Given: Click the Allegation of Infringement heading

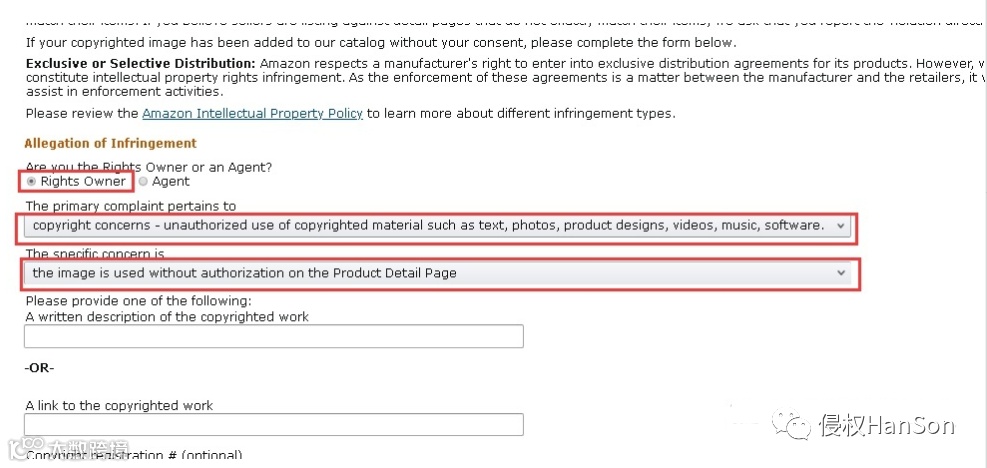Looking at the screenshot, I should [x=111, y=143].
